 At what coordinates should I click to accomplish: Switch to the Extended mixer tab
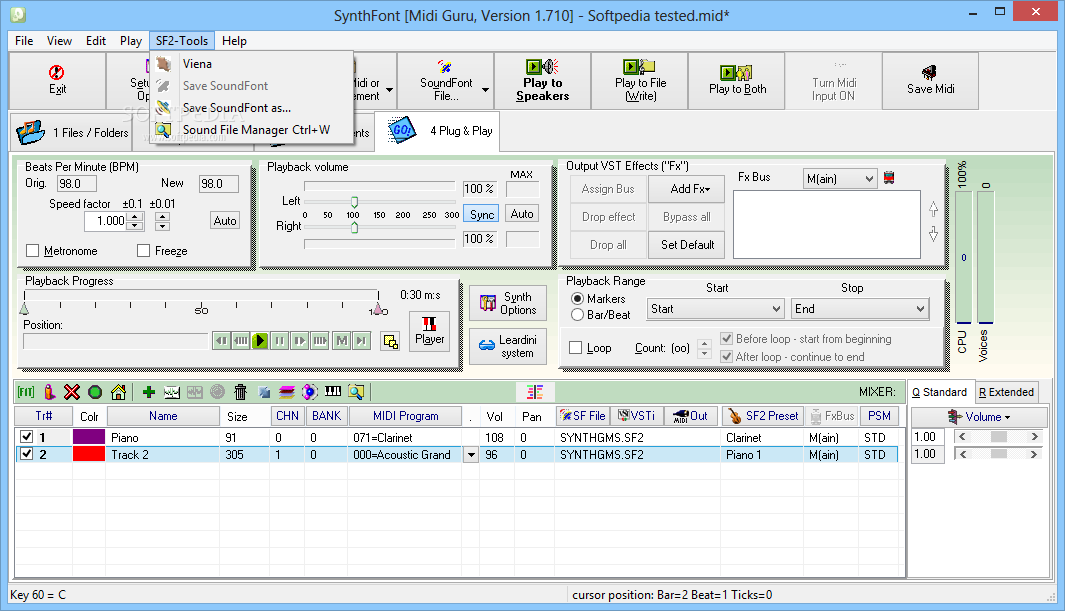1006,392
